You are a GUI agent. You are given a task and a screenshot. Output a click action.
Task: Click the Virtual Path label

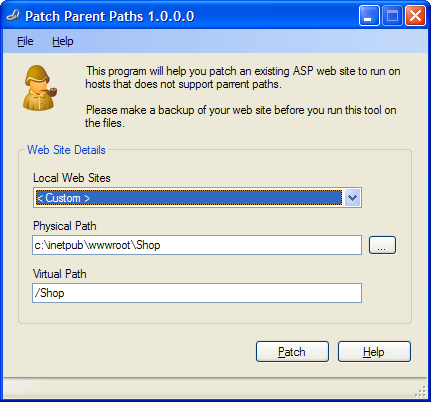click(x=60, y=274)
